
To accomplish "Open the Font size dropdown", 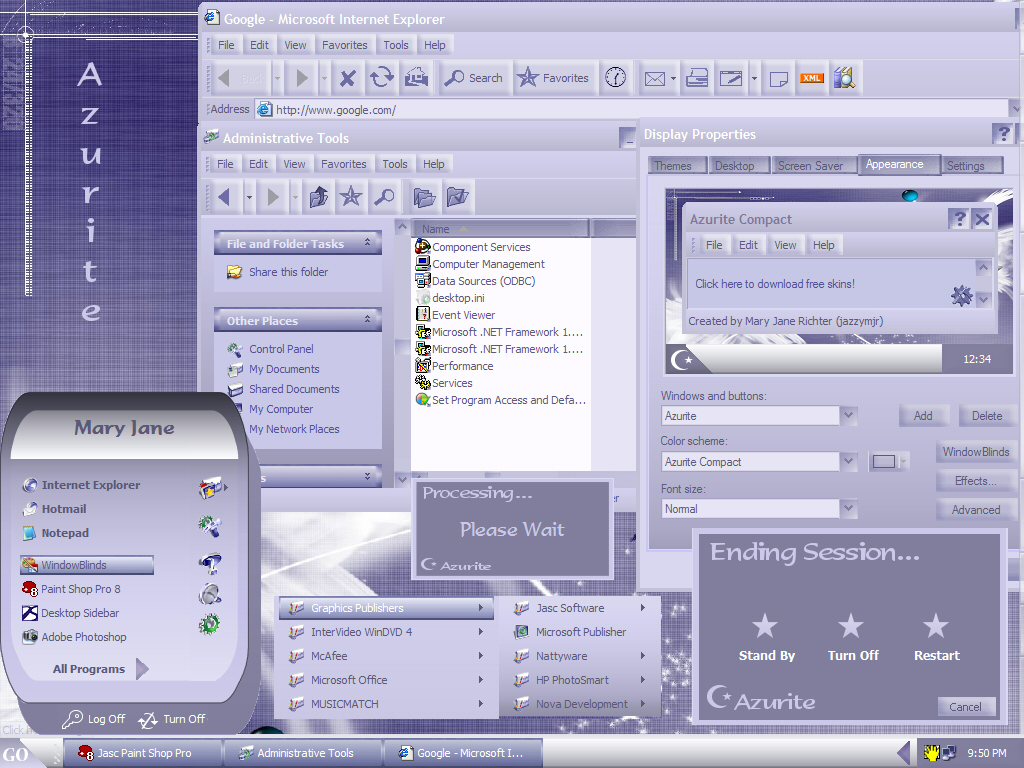I will click(848, 508).
